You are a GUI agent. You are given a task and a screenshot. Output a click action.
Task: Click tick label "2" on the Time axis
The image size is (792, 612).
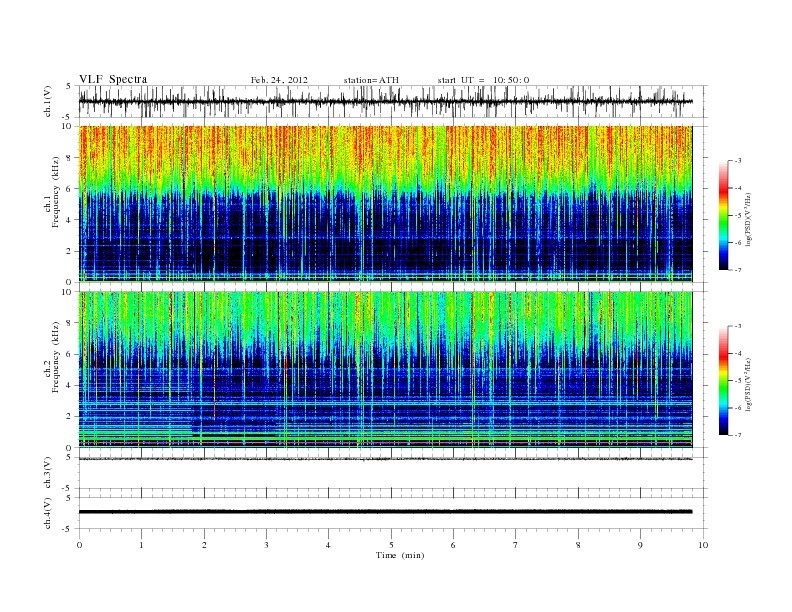tap(204, 545)
